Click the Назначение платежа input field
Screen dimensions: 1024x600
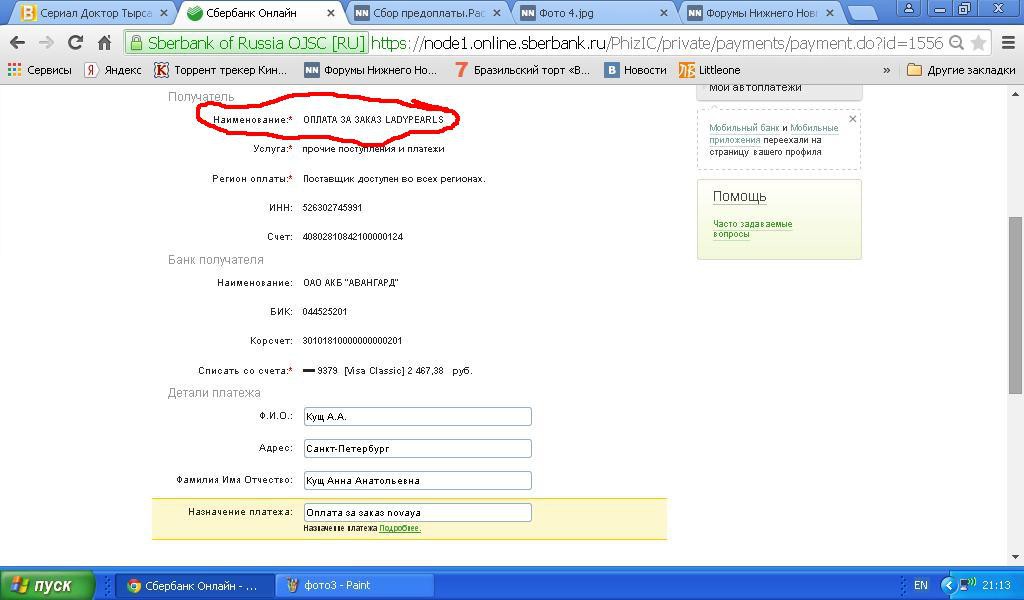point(417,513)
